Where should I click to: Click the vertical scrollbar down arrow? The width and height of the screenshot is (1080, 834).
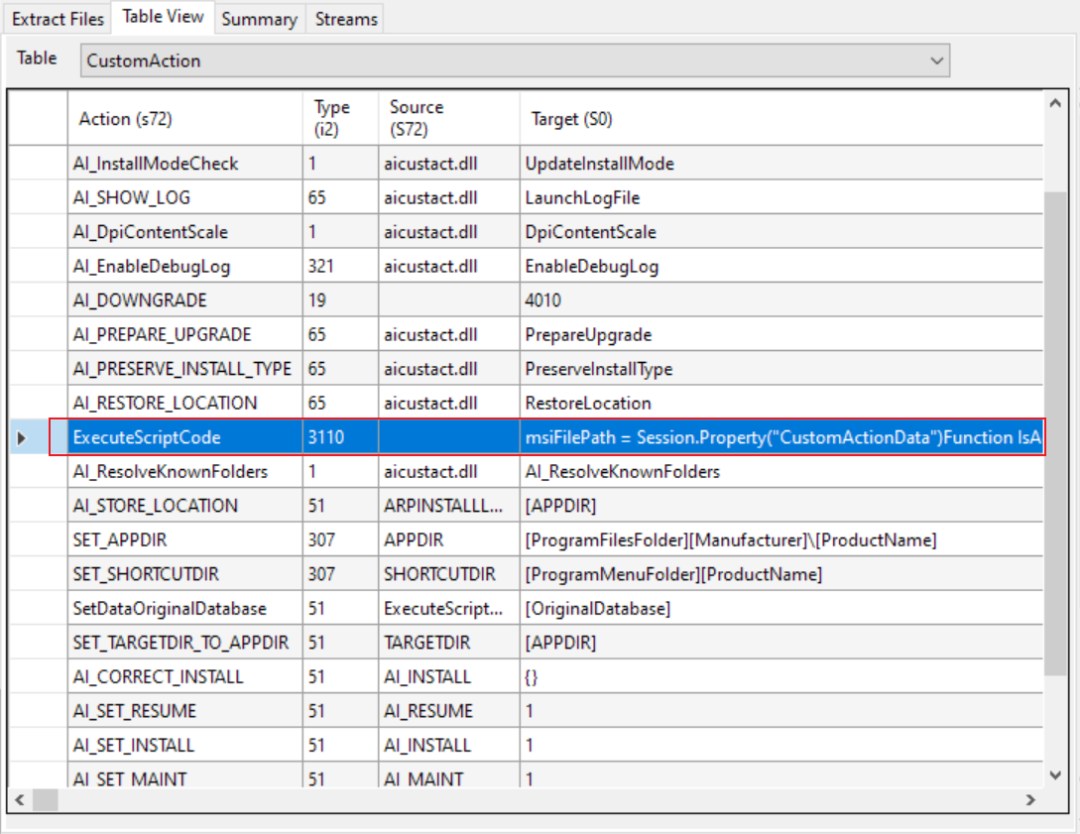click(1055, 775)
